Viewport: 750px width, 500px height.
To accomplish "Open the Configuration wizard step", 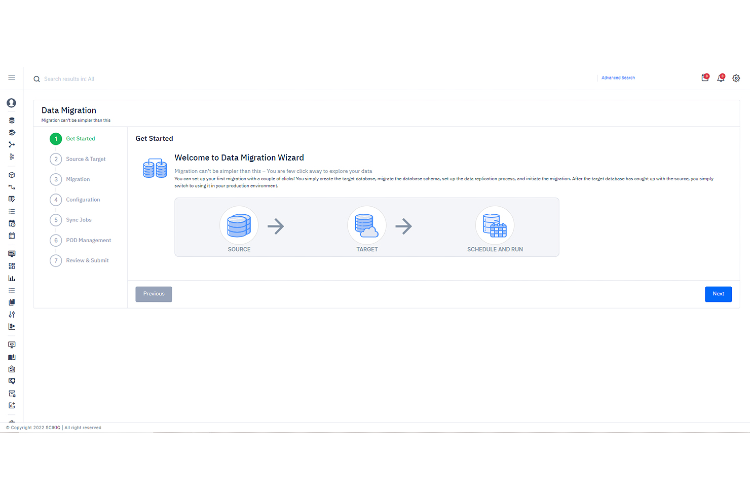I will pyautogui.click(x=75, y=200).
